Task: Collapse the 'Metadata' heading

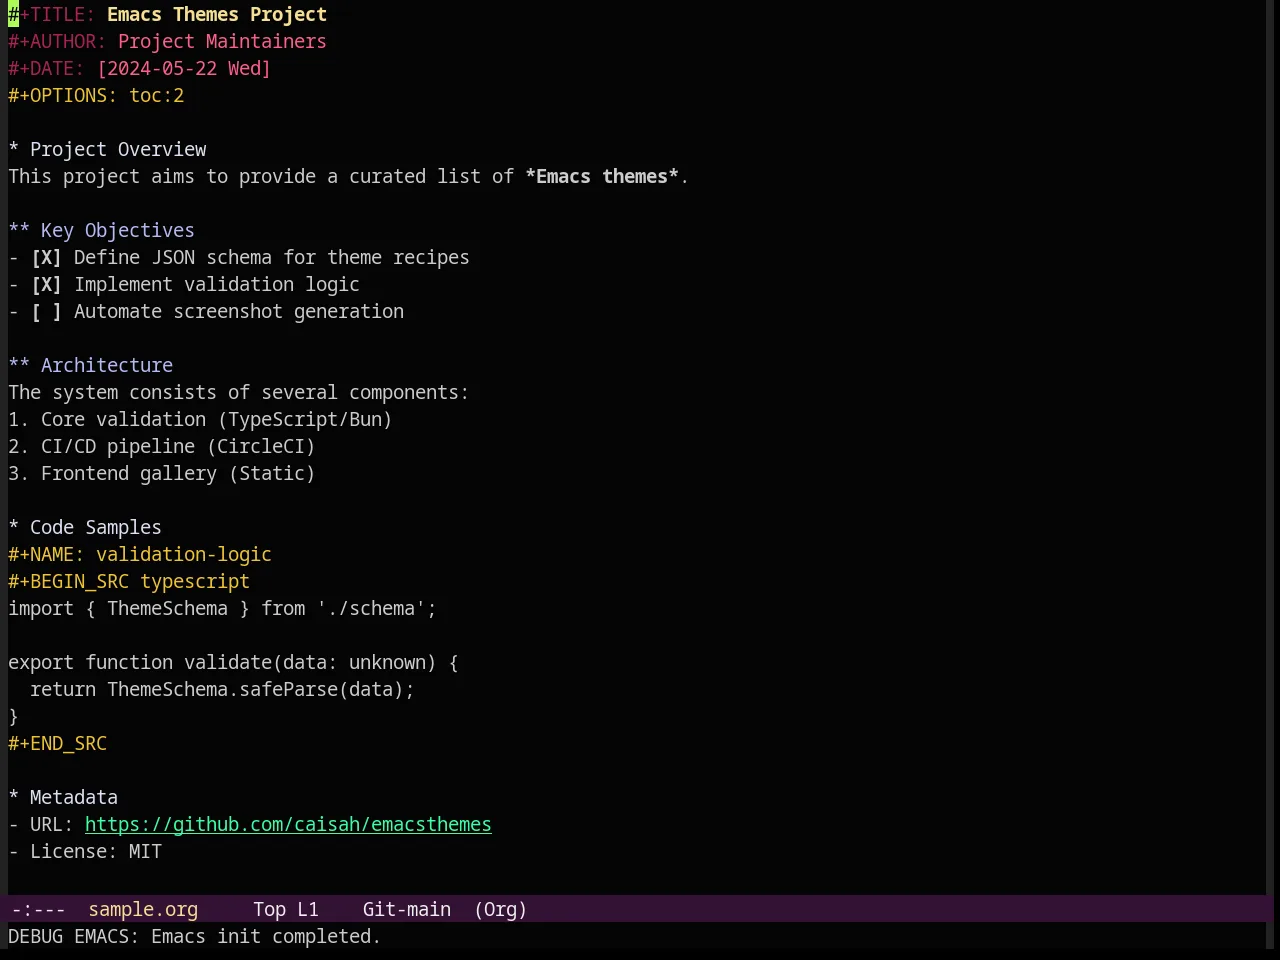Action: (63, 797)
